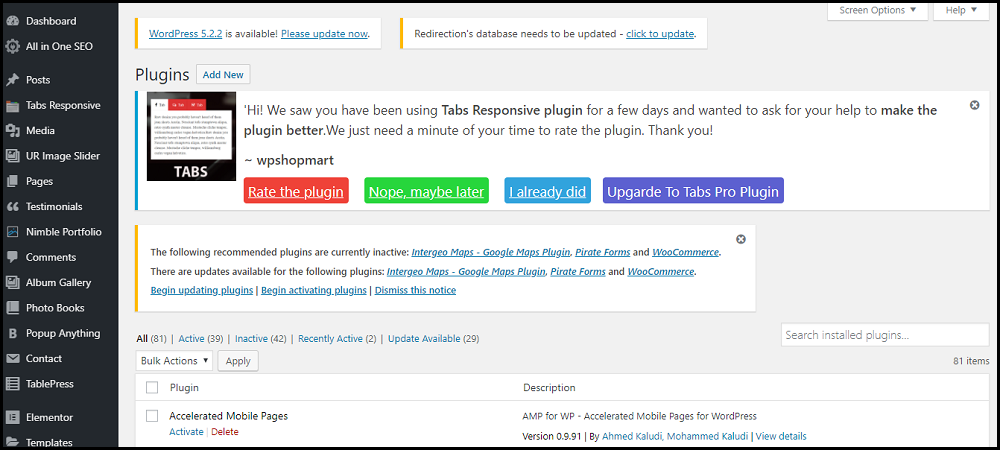Click the Media library icon
This screenshot has height=450, width=1000.
(x=12, y=131)
